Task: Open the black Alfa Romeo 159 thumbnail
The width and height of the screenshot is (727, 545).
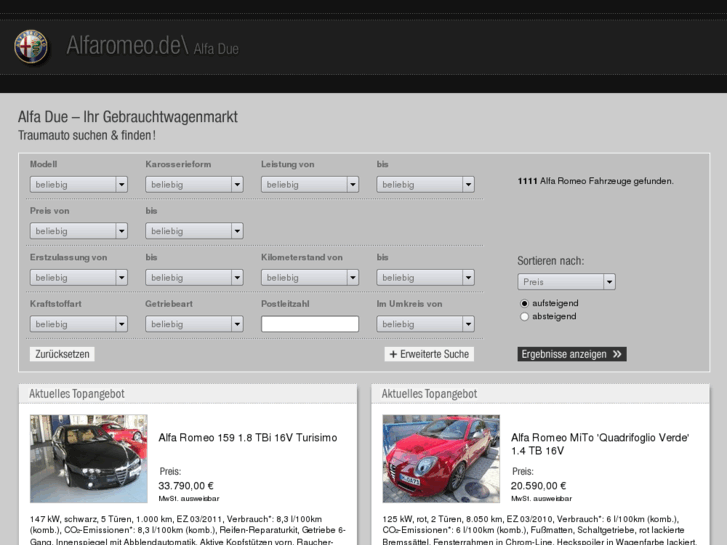Action: (x=89, y=459)
